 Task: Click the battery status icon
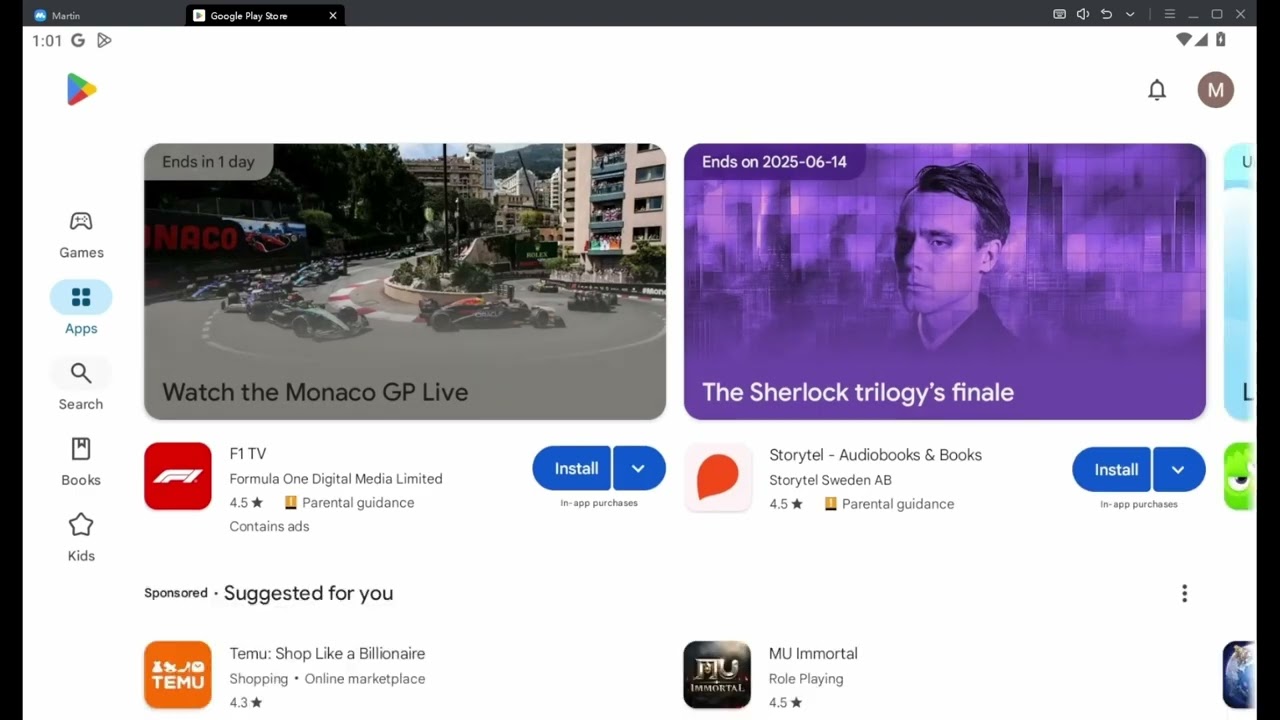pos(1220,40)
